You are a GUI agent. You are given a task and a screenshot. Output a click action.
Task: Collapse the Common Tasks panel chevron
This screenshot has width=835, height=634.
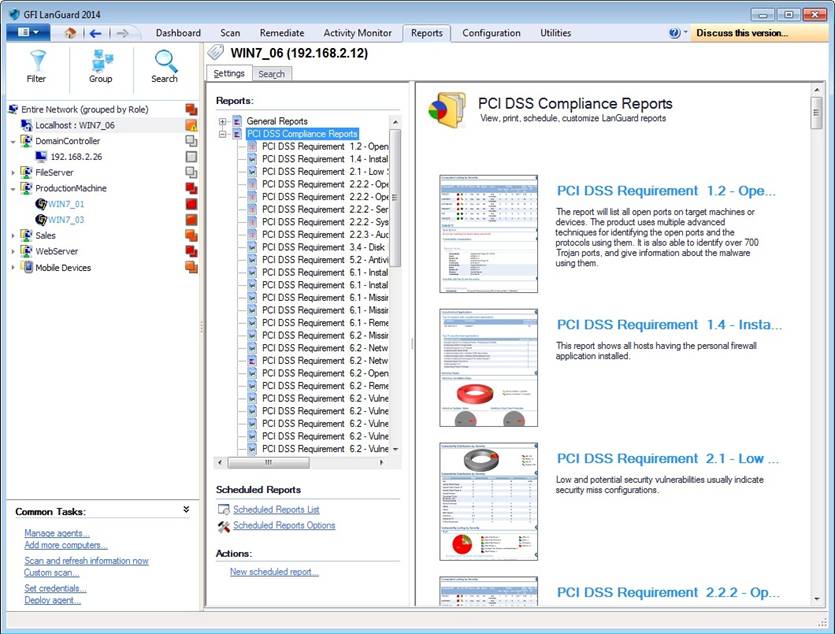point(186,509)
